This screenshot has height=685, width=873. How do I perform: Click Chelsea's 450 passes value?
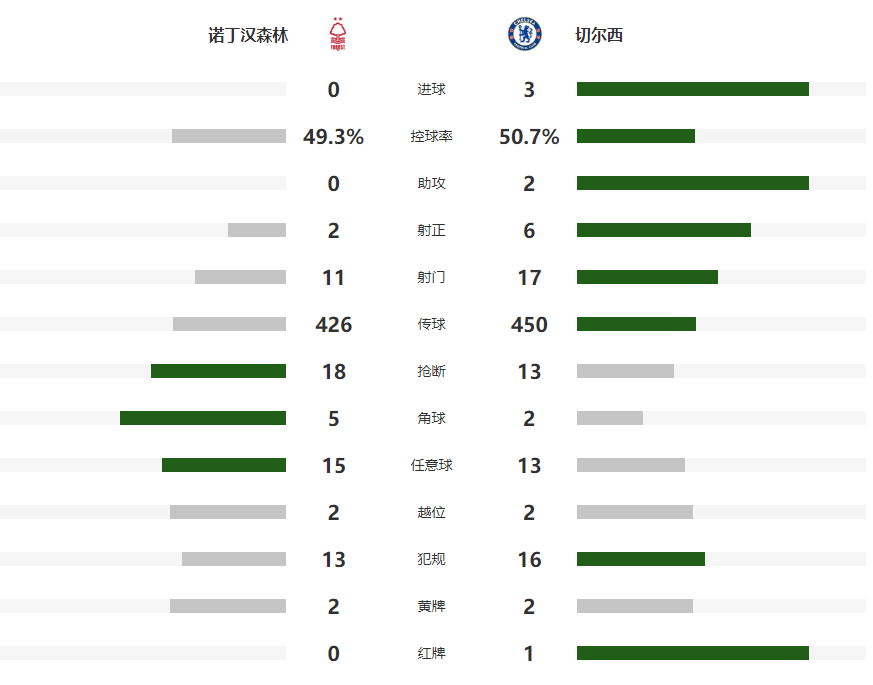tap(529, 324)
